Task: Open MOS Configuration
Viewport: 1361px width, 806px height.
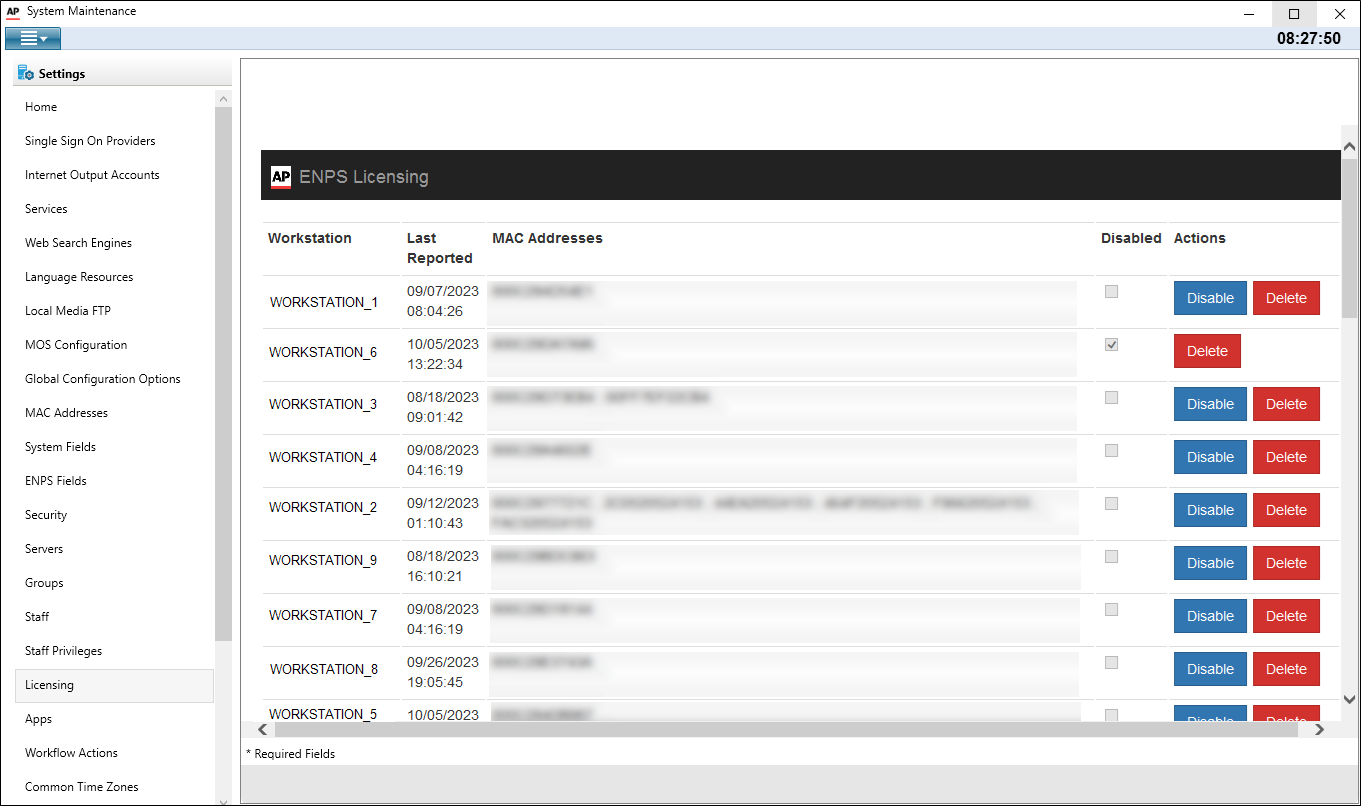Action: click(76, 345)
